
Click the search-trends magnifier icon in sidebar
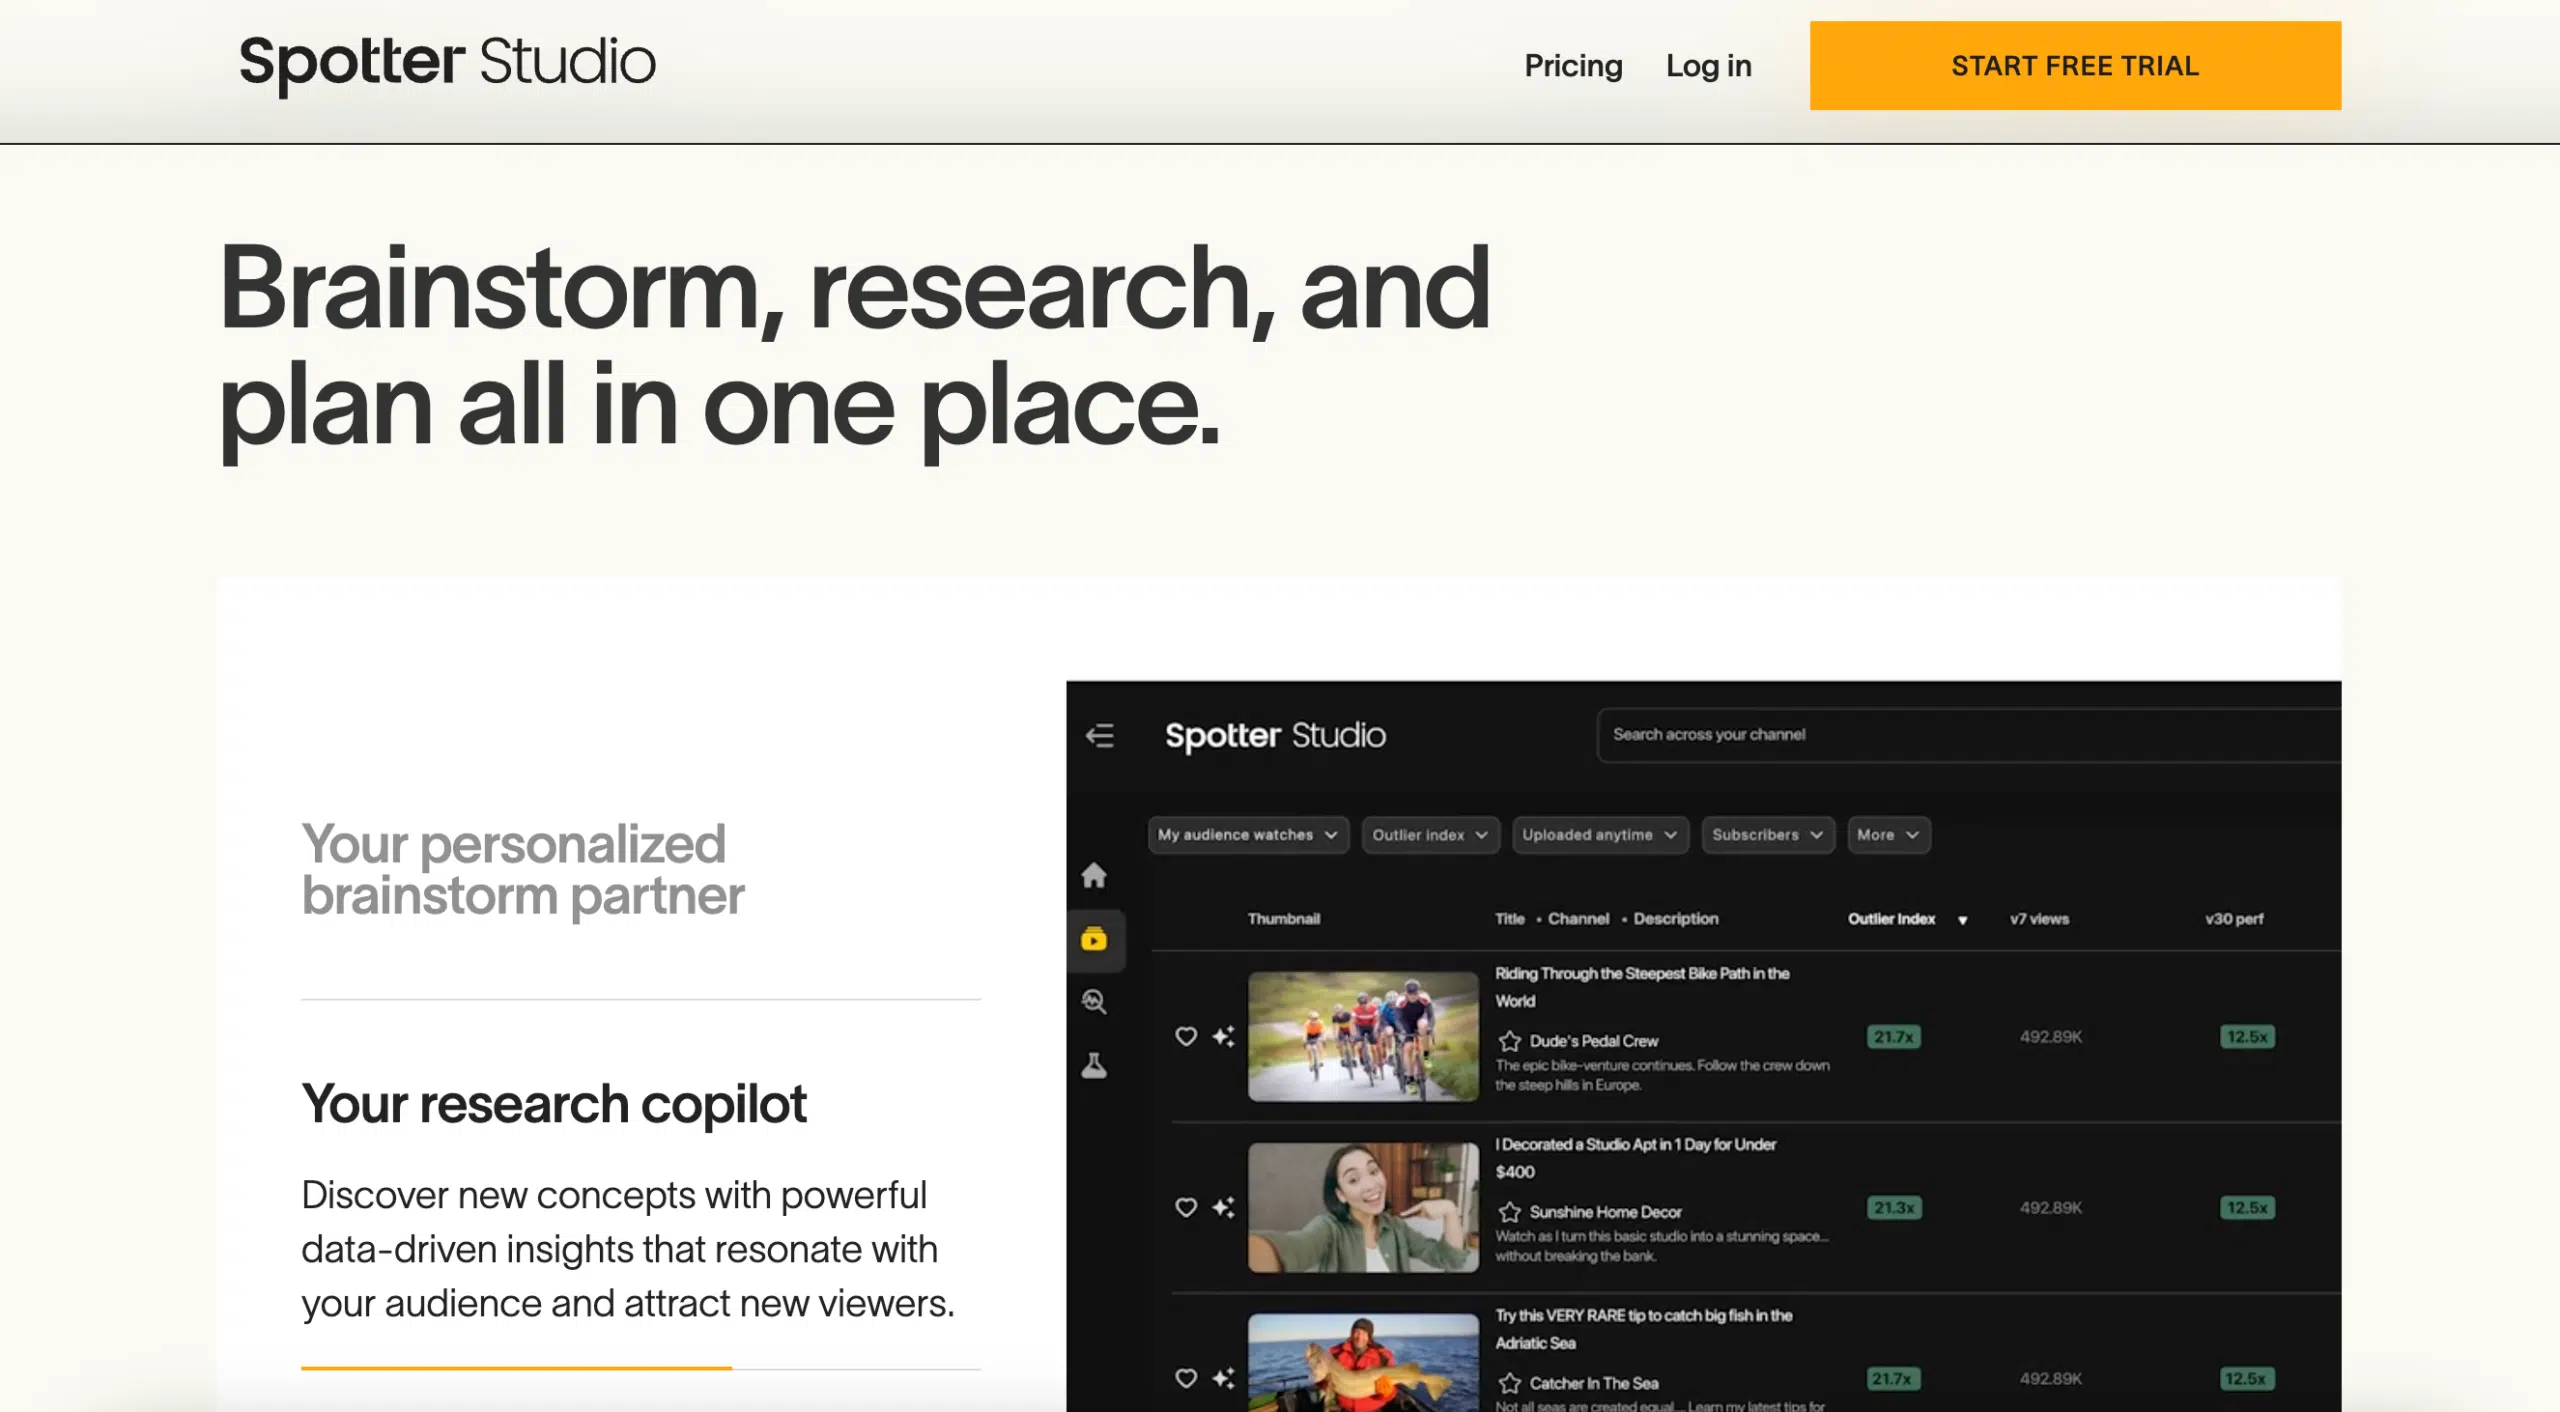click(1094, 1001)
